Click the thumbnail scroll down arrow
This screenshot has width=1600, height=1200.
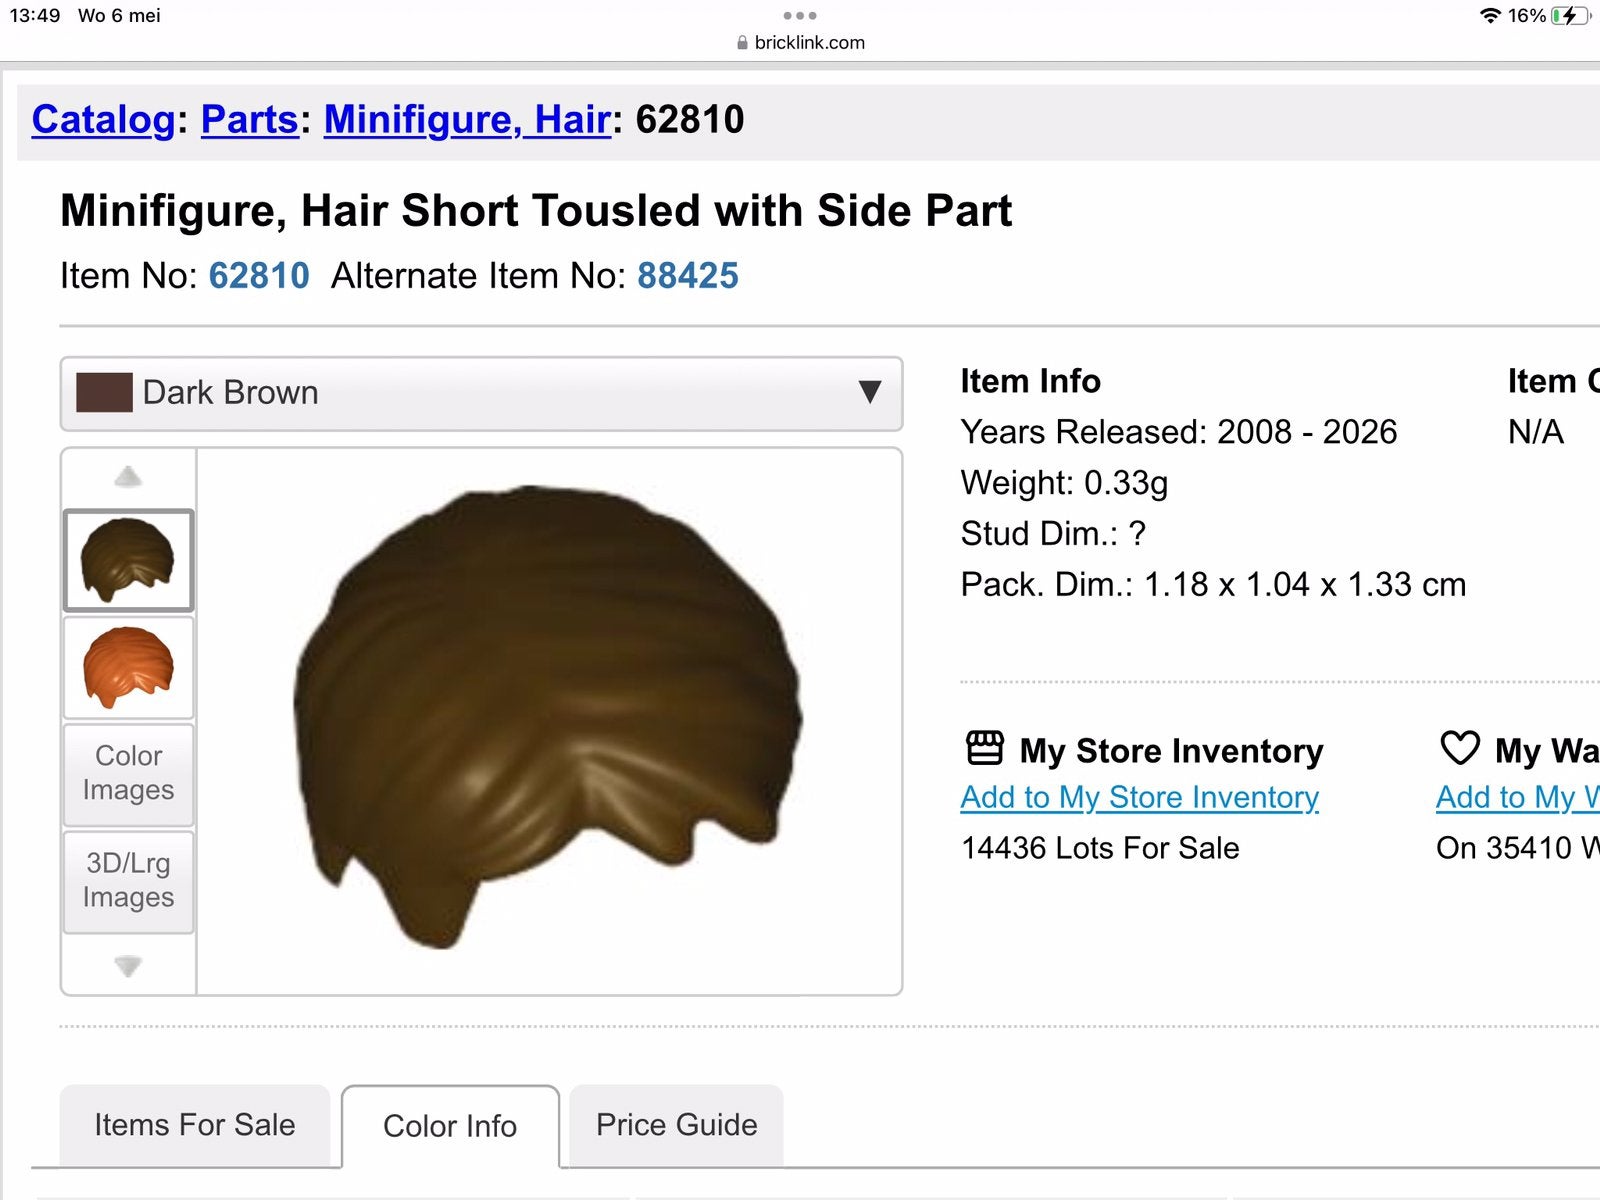pyautogui.click(x=128, y=966)
